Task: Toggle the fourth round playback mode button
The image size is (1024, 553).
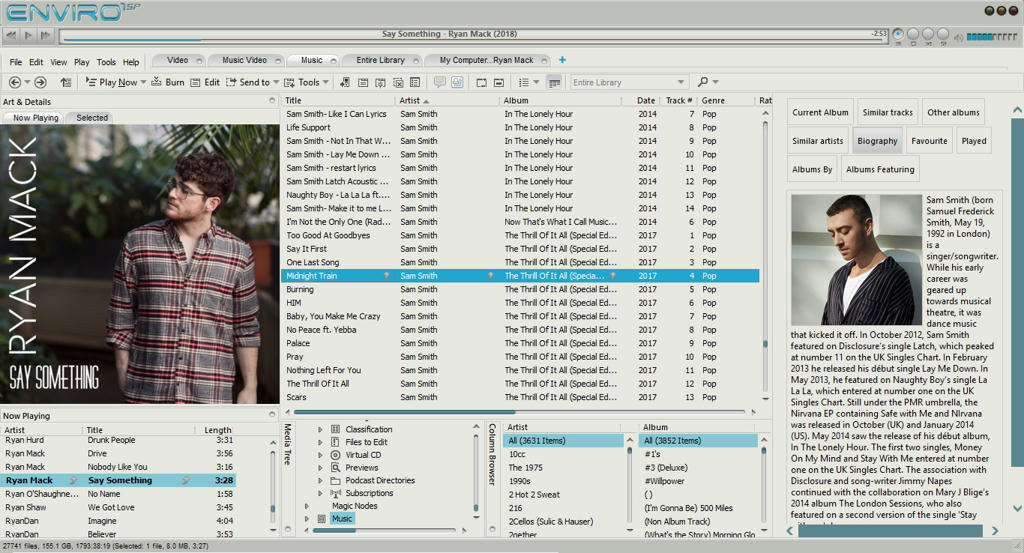Action: tap(943, 34)
